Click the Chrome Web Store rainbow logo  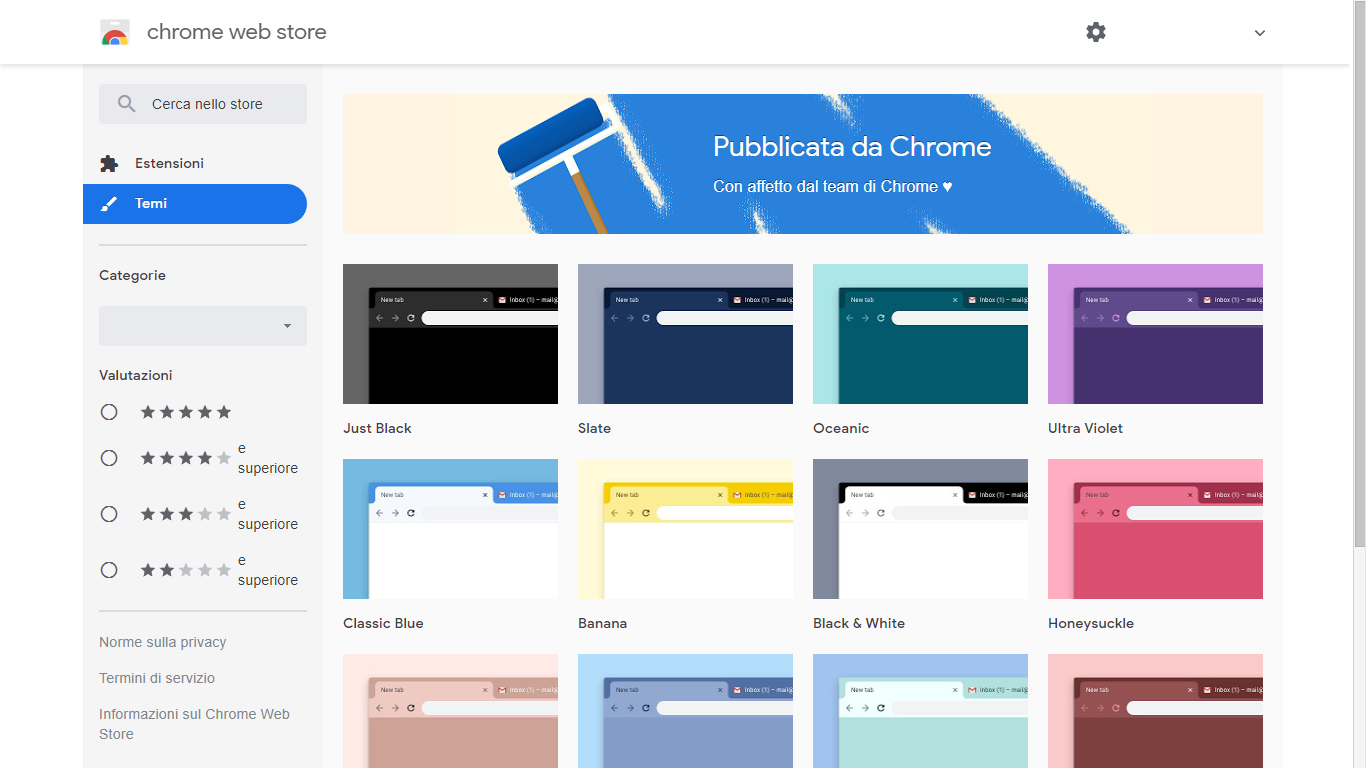tap(115, 33)
